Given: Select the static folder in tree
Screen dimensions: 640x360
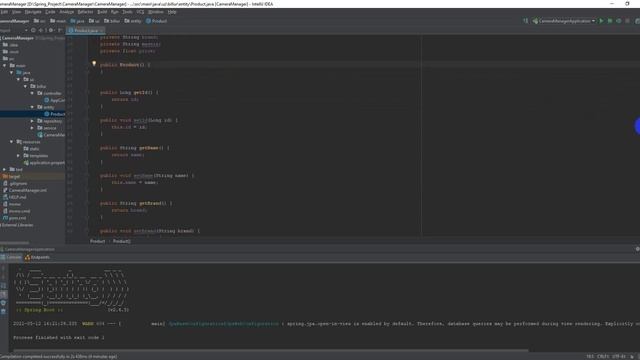Looking at the screenshot, I should pos(31,149).
